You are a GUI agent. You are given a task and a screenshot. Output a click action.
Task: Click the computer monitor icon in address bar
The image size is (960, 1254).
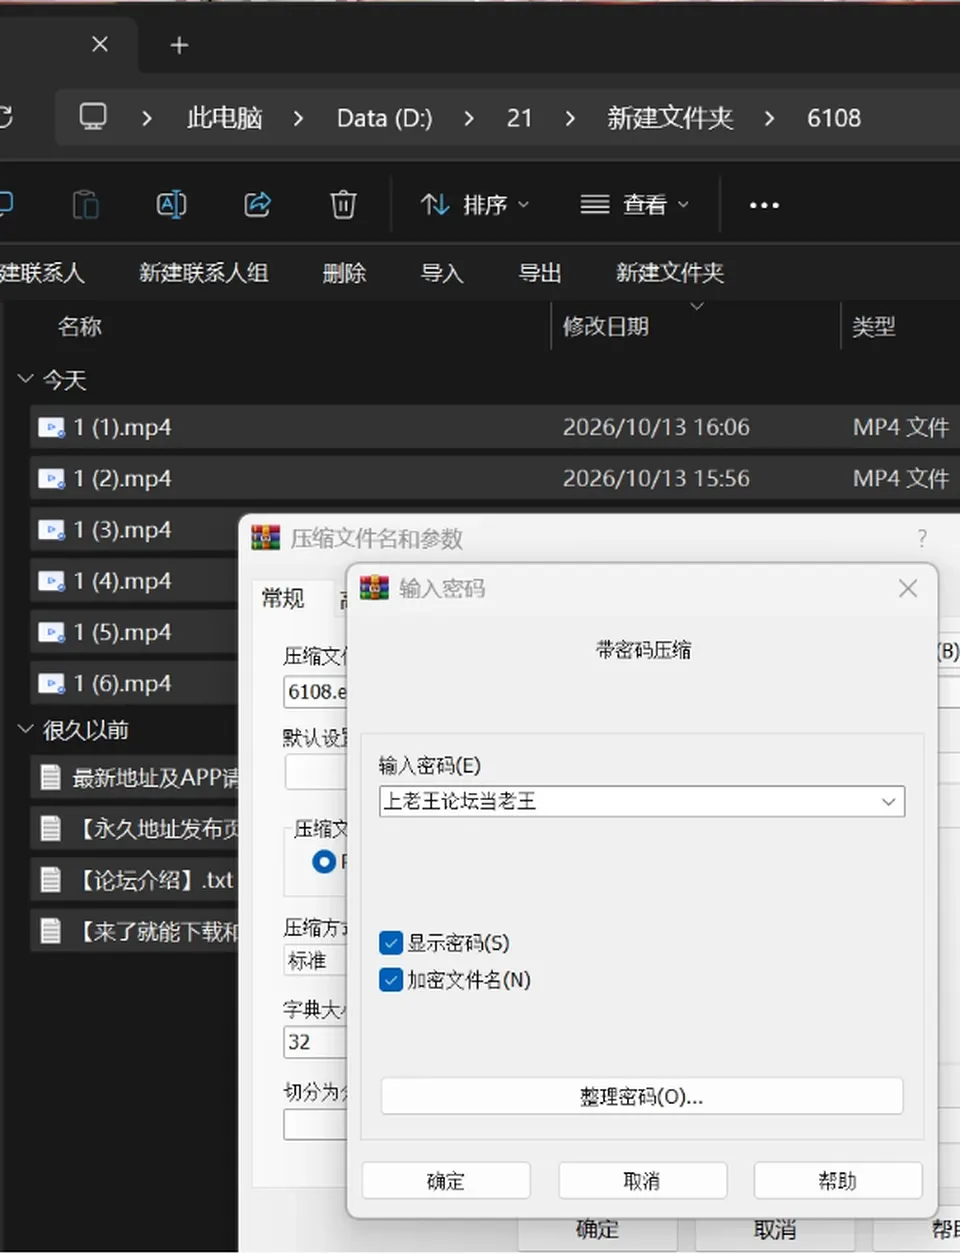pos(93,117)
